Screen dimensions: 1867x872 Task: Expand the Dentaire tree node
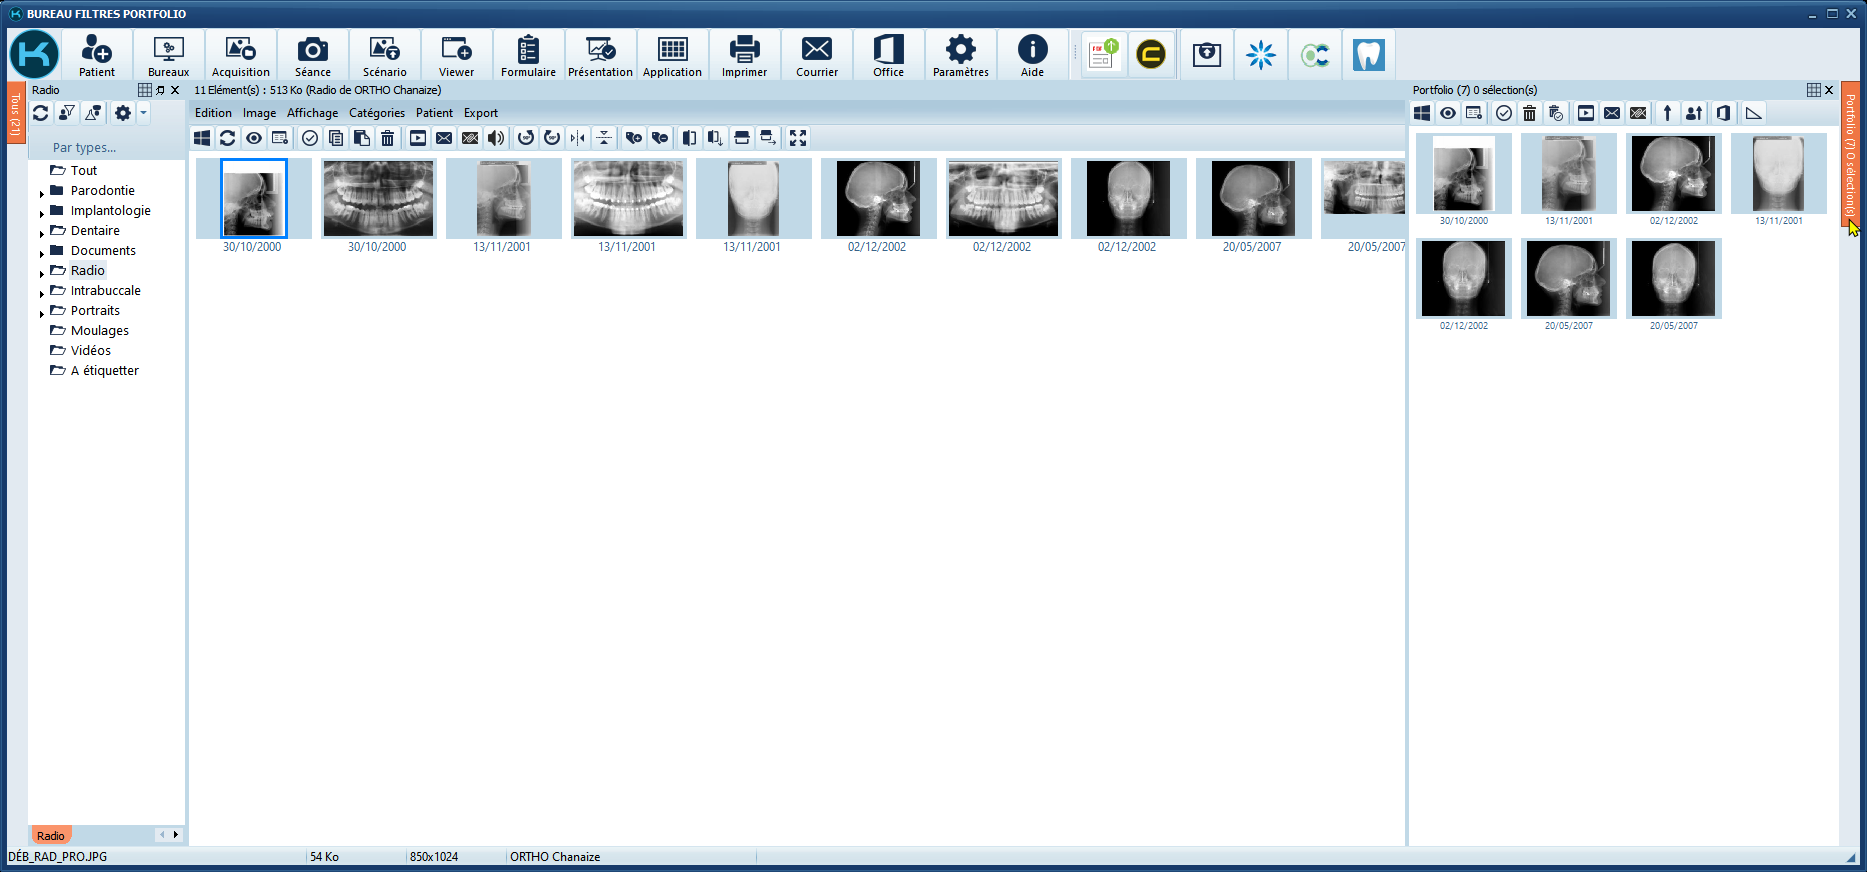(x=41, y=233)
